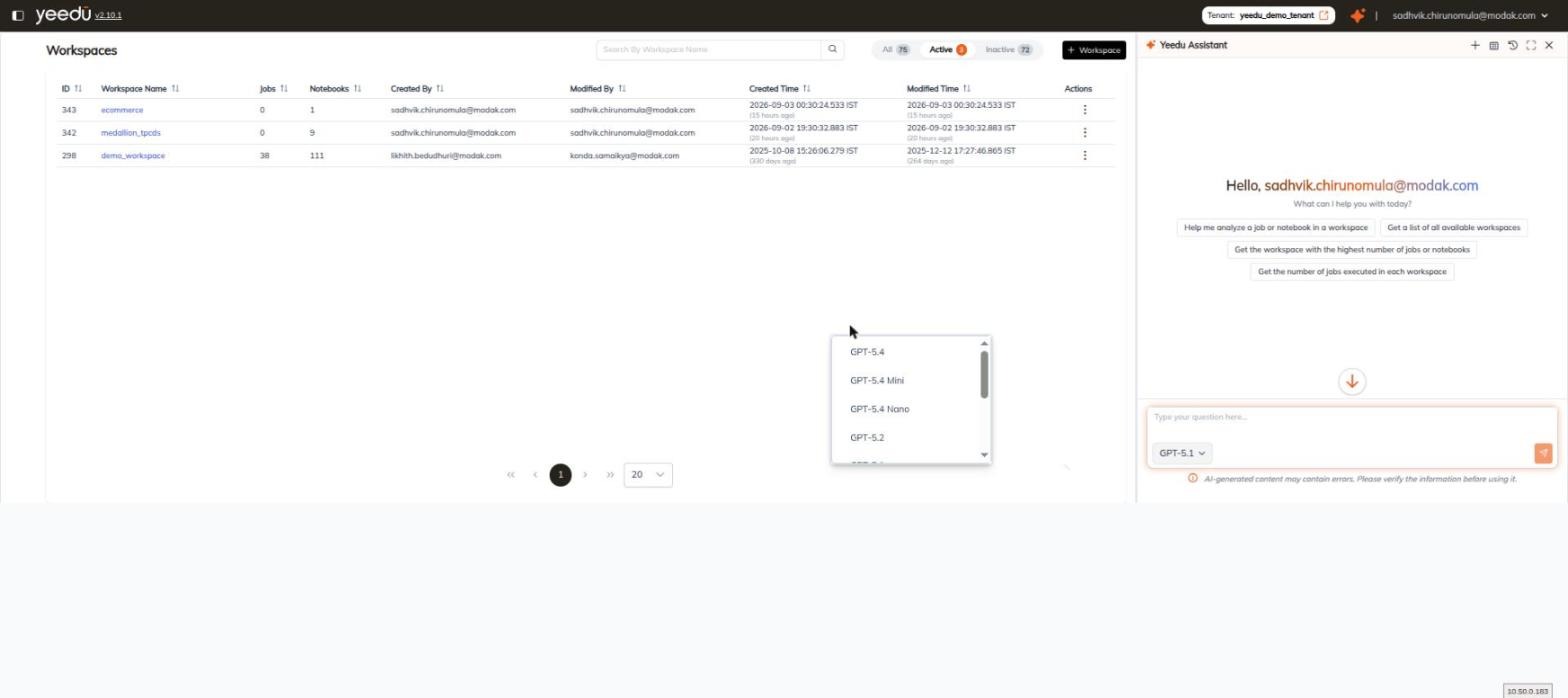Viewport: 1568px width, 698px height.
Task: Open Yeedu Assistant via the top bar sparkle icon
Action: 1357,15
